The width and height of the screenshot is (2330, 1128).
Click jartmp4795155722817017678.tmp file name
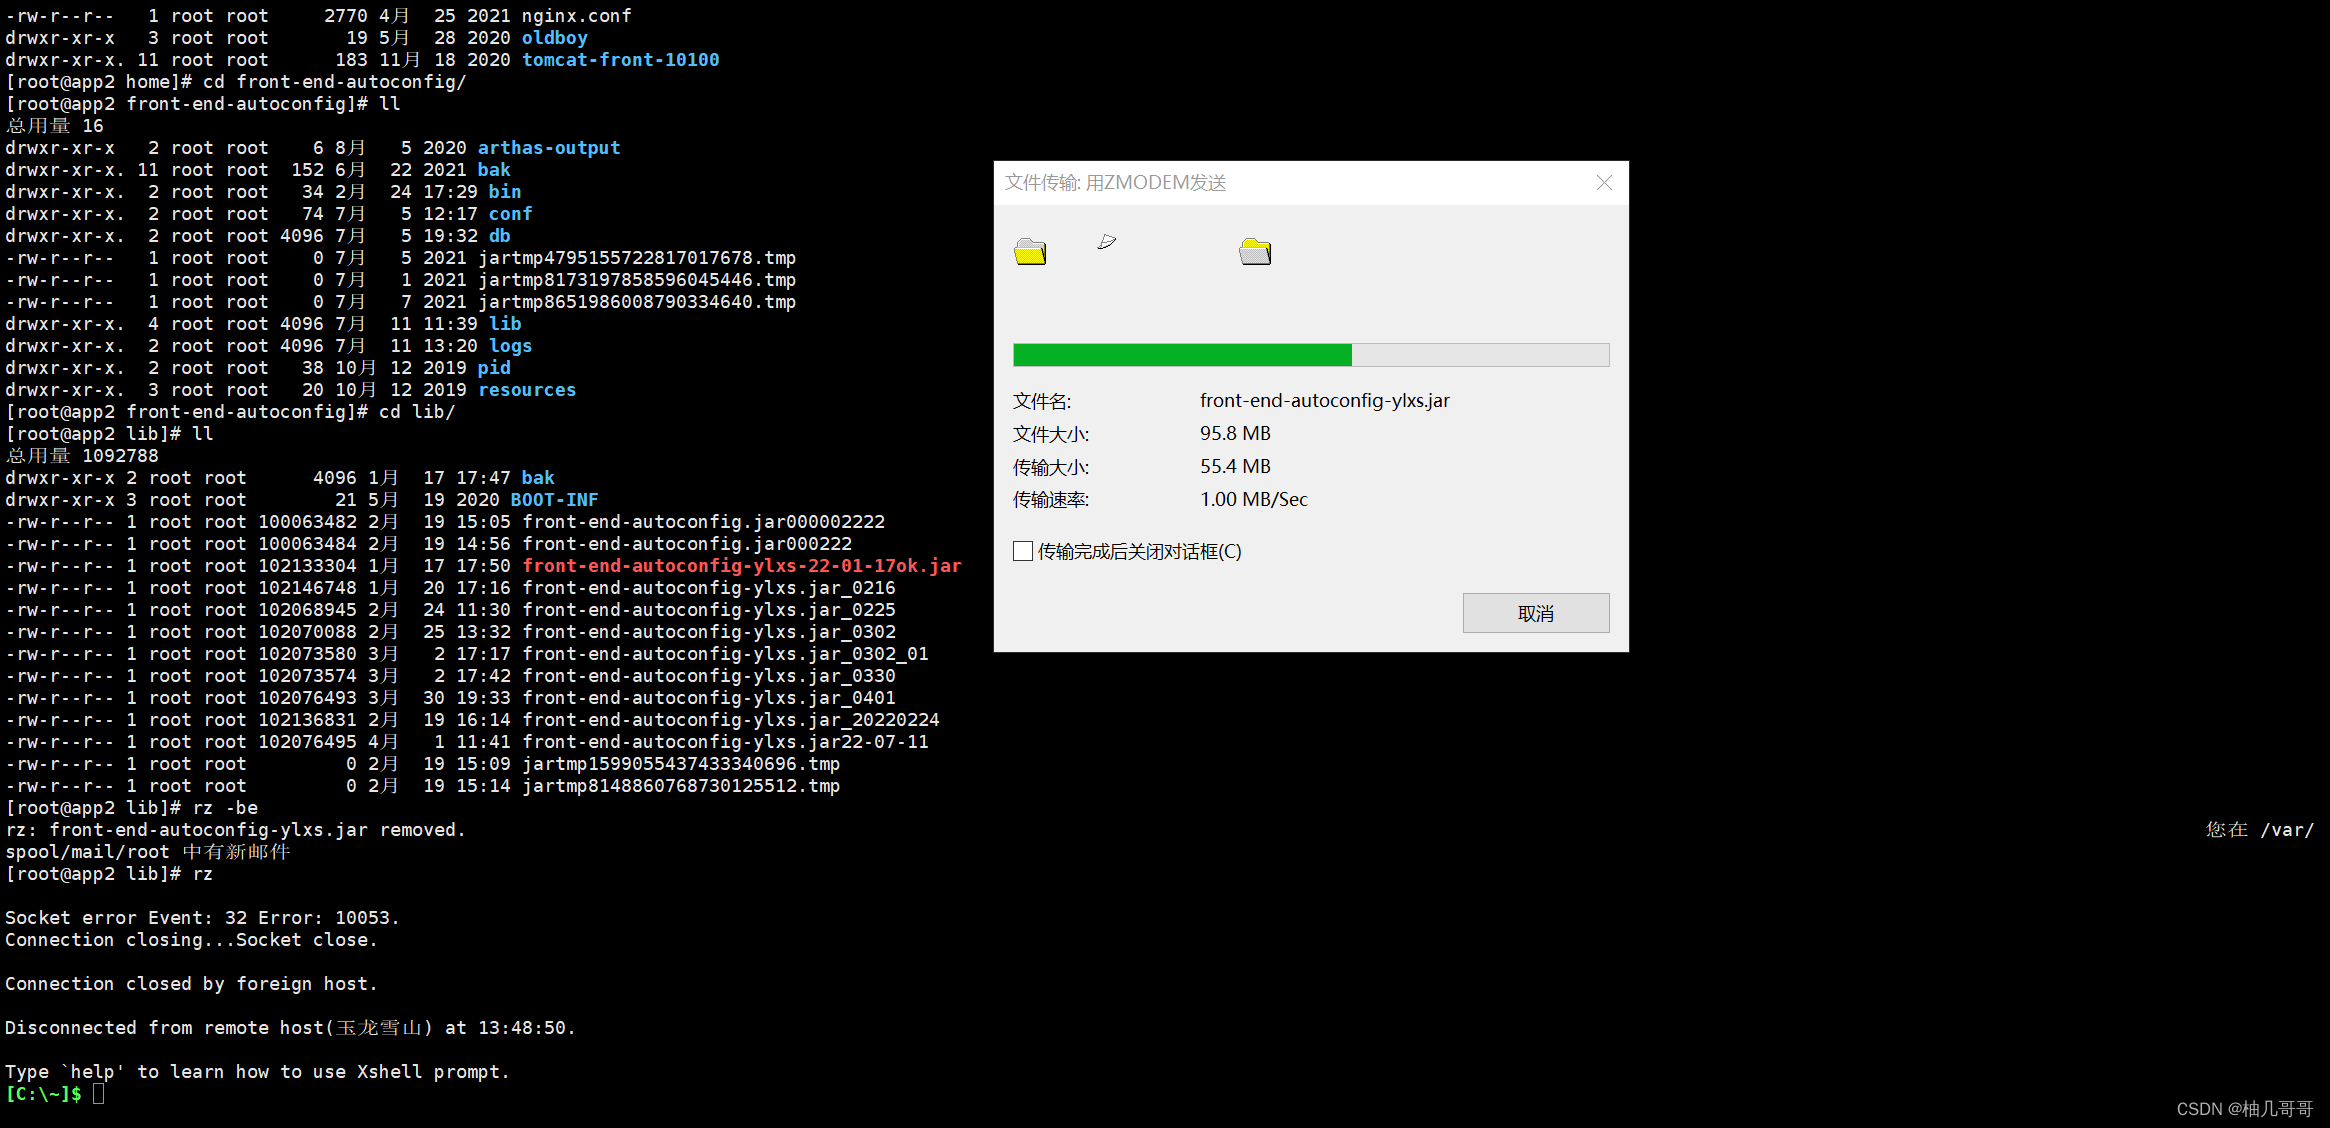pos(637,258)
